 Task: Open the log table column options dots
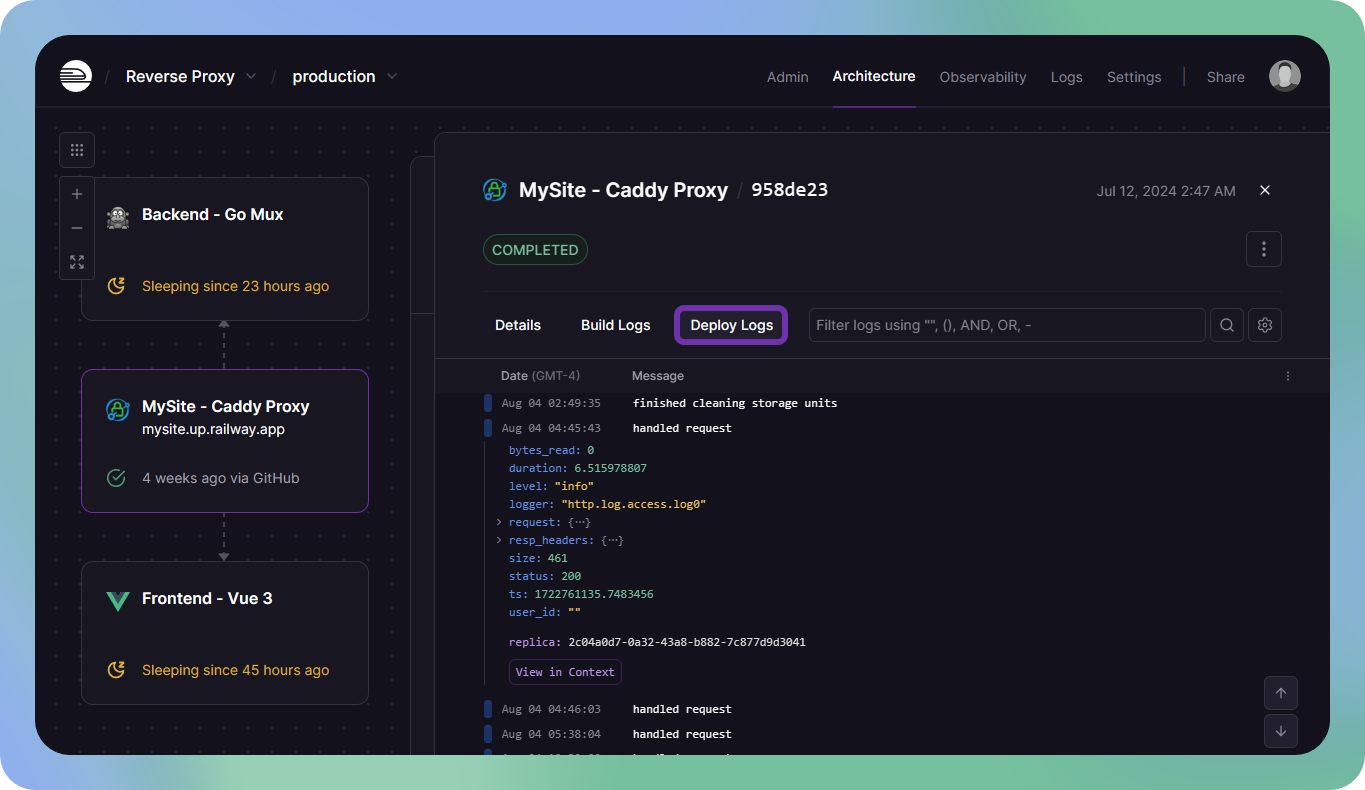coord(1288,376)
